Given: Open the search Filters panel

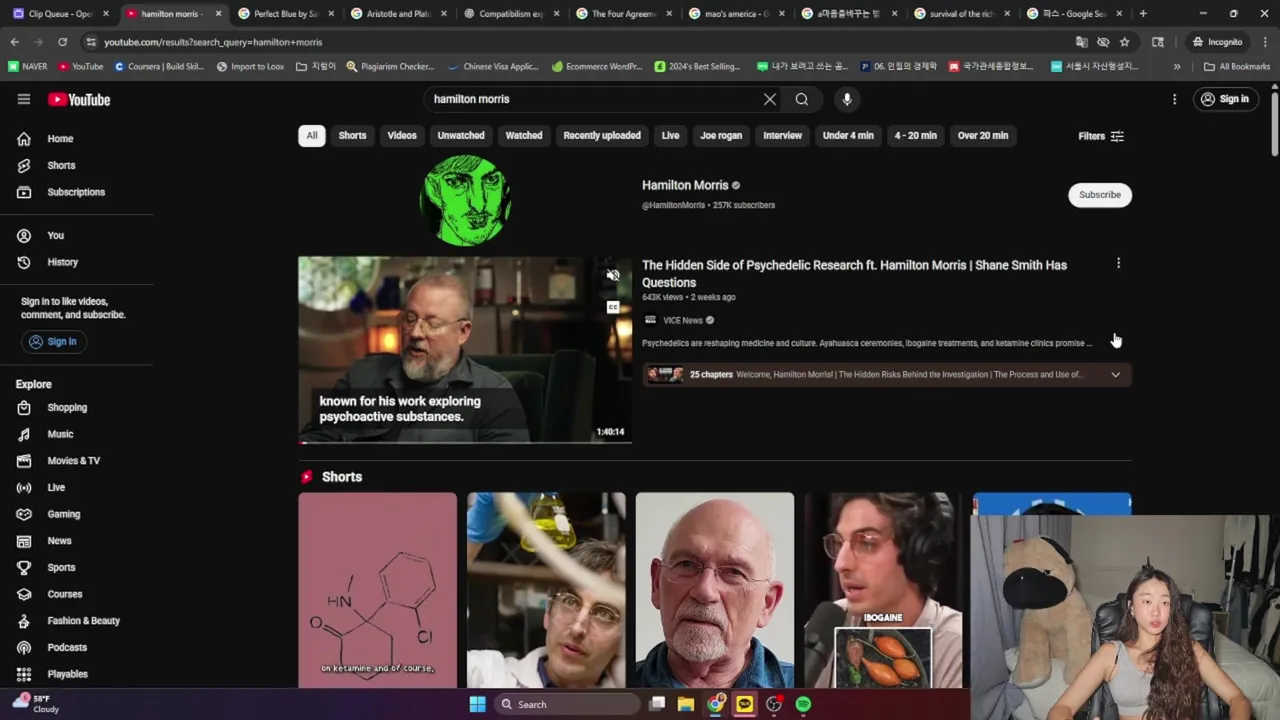Looking at the screenshot, I should tap(1101, 136).
